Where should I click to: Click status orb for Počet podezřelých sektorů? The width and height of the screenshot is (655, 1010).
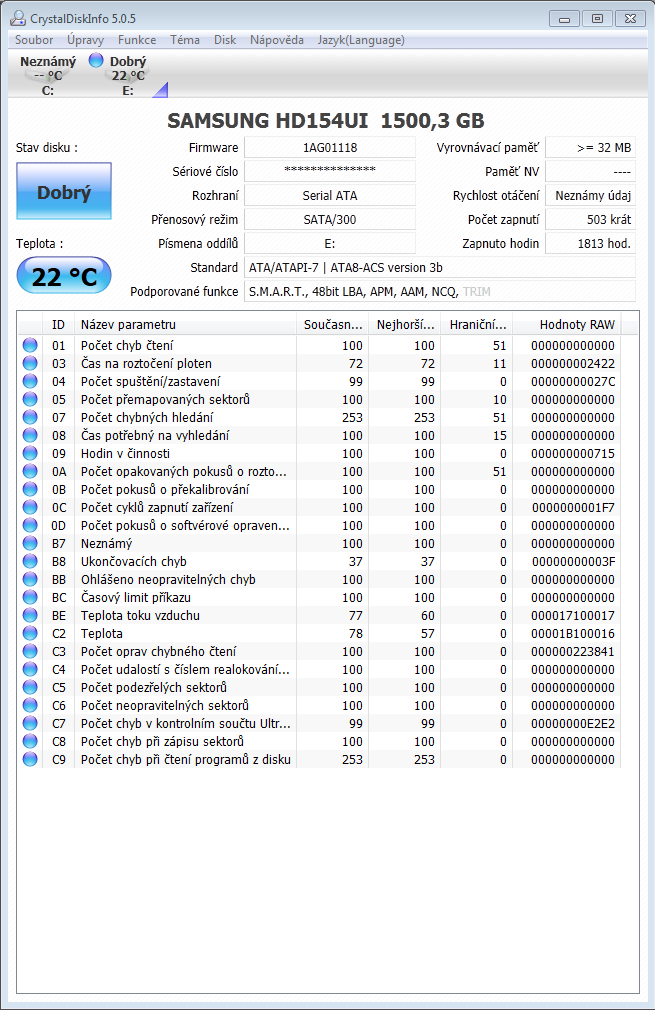[x=30, y=688]
